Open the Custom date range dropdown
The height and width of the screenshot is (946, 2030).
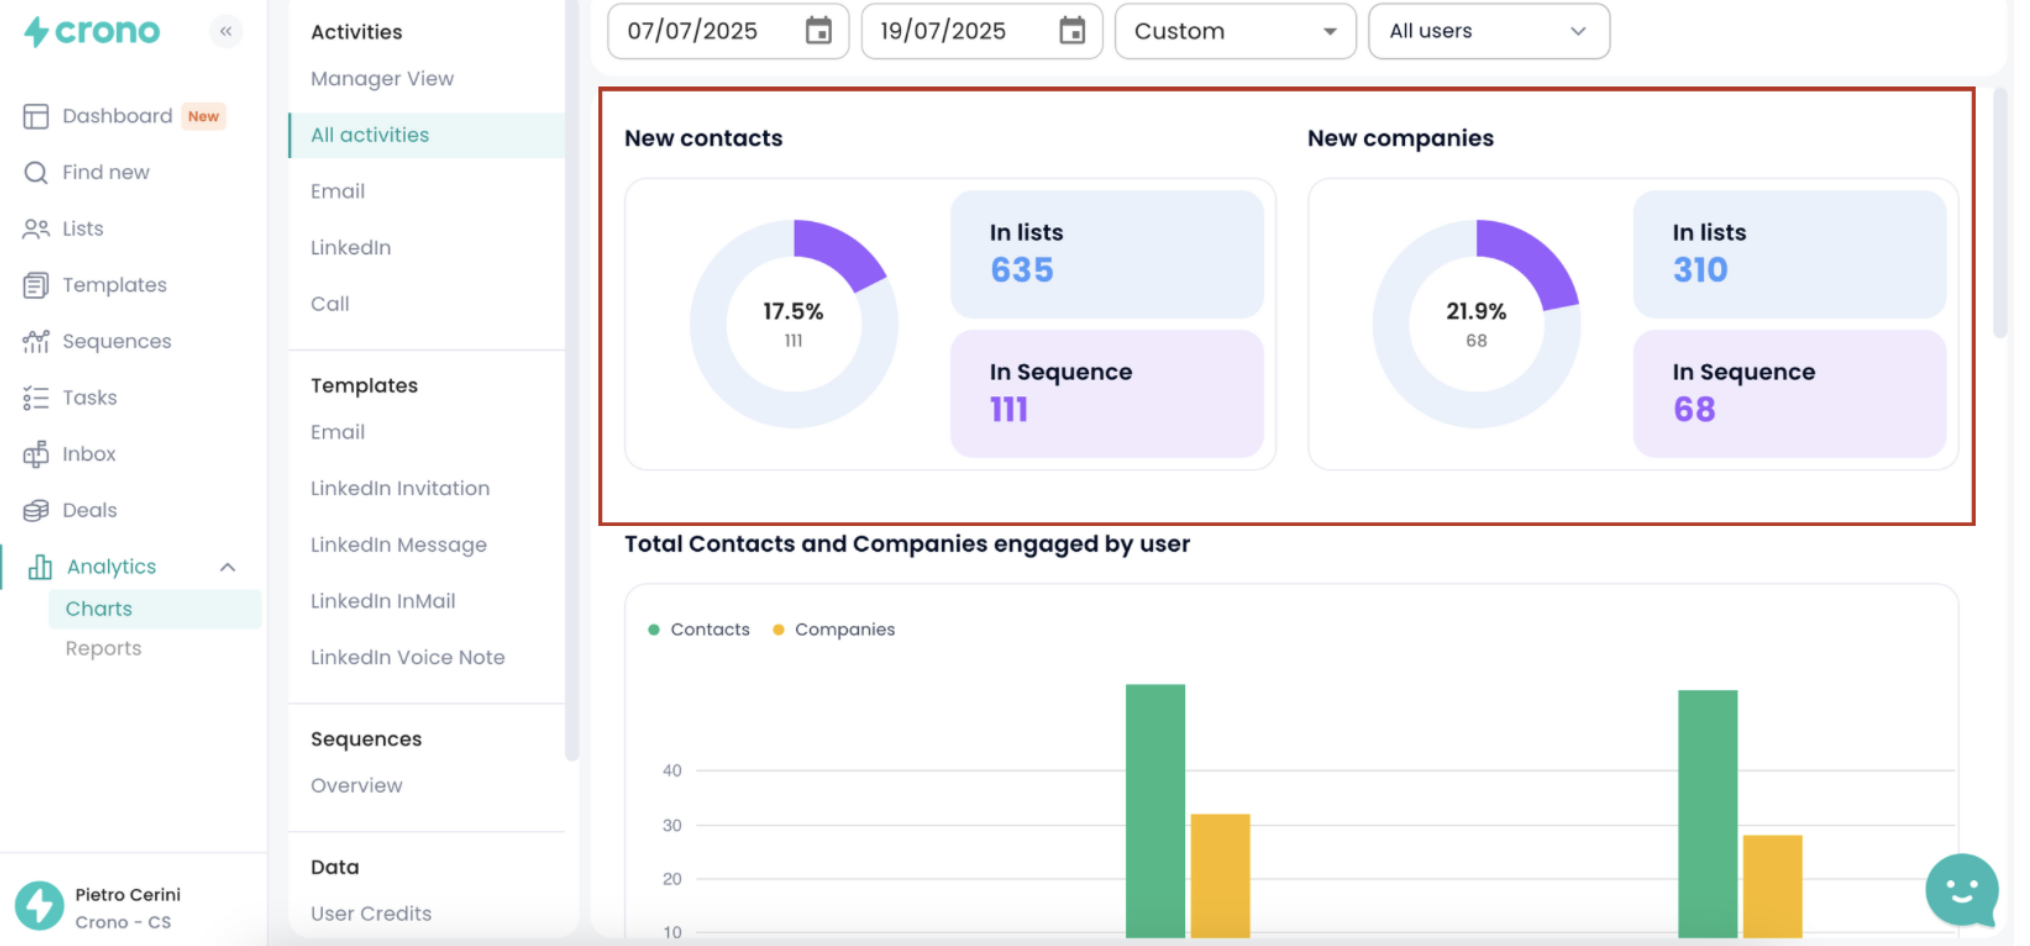[1235, 31]
